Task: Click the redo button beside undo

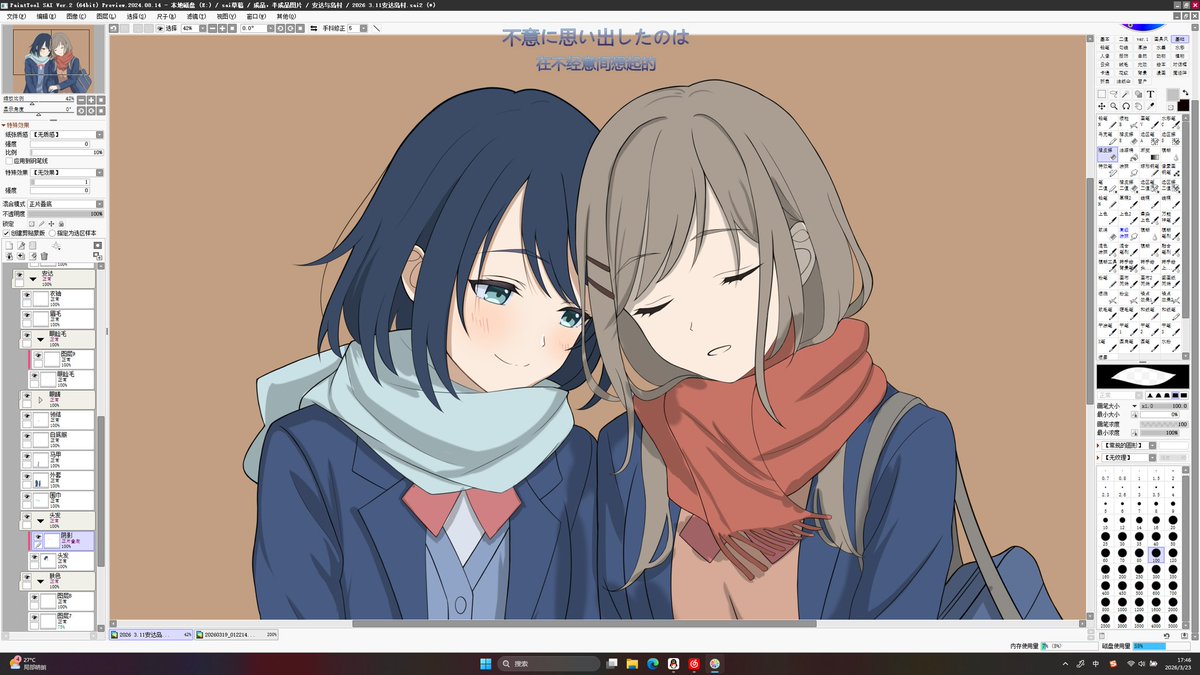Action: coord(124,28)
